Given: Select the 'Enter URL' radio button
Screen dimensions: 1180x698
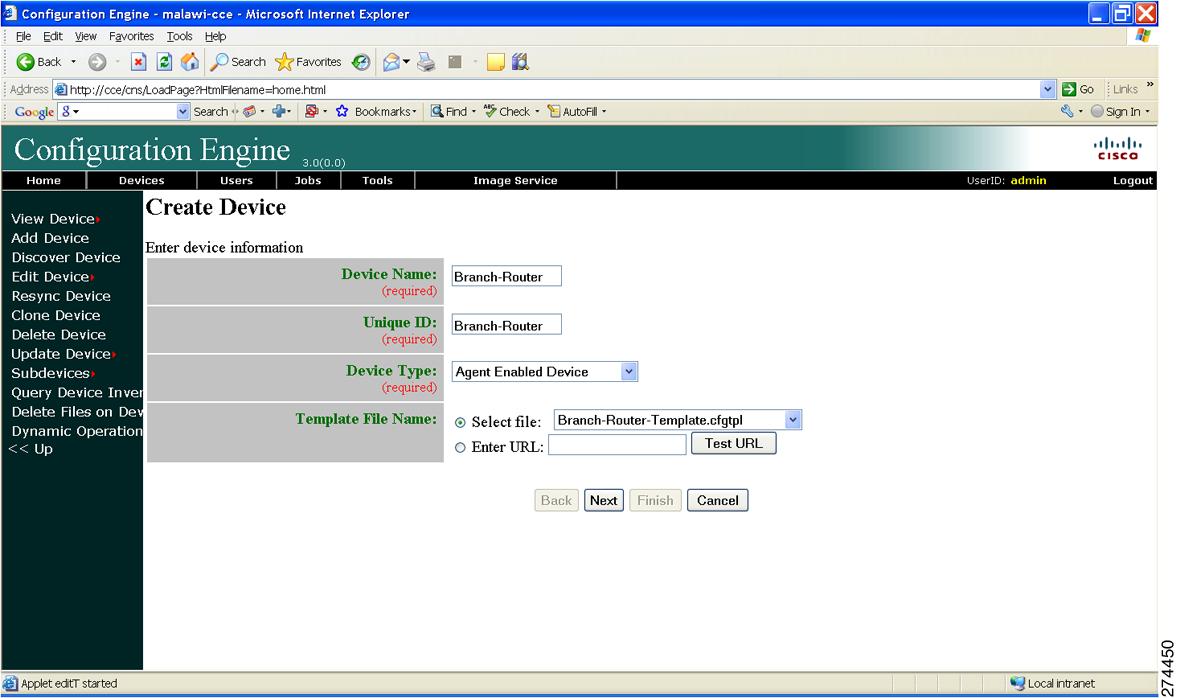Looking at the screenshot, I should coord(460,448).
